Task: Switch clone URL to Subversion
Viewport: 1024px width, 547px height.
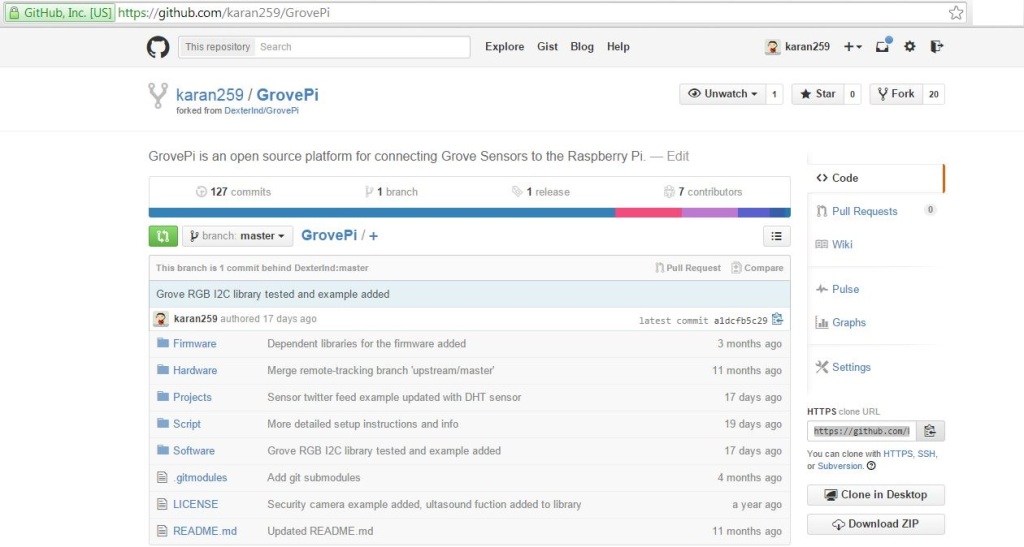Action: tap(840, 466)
